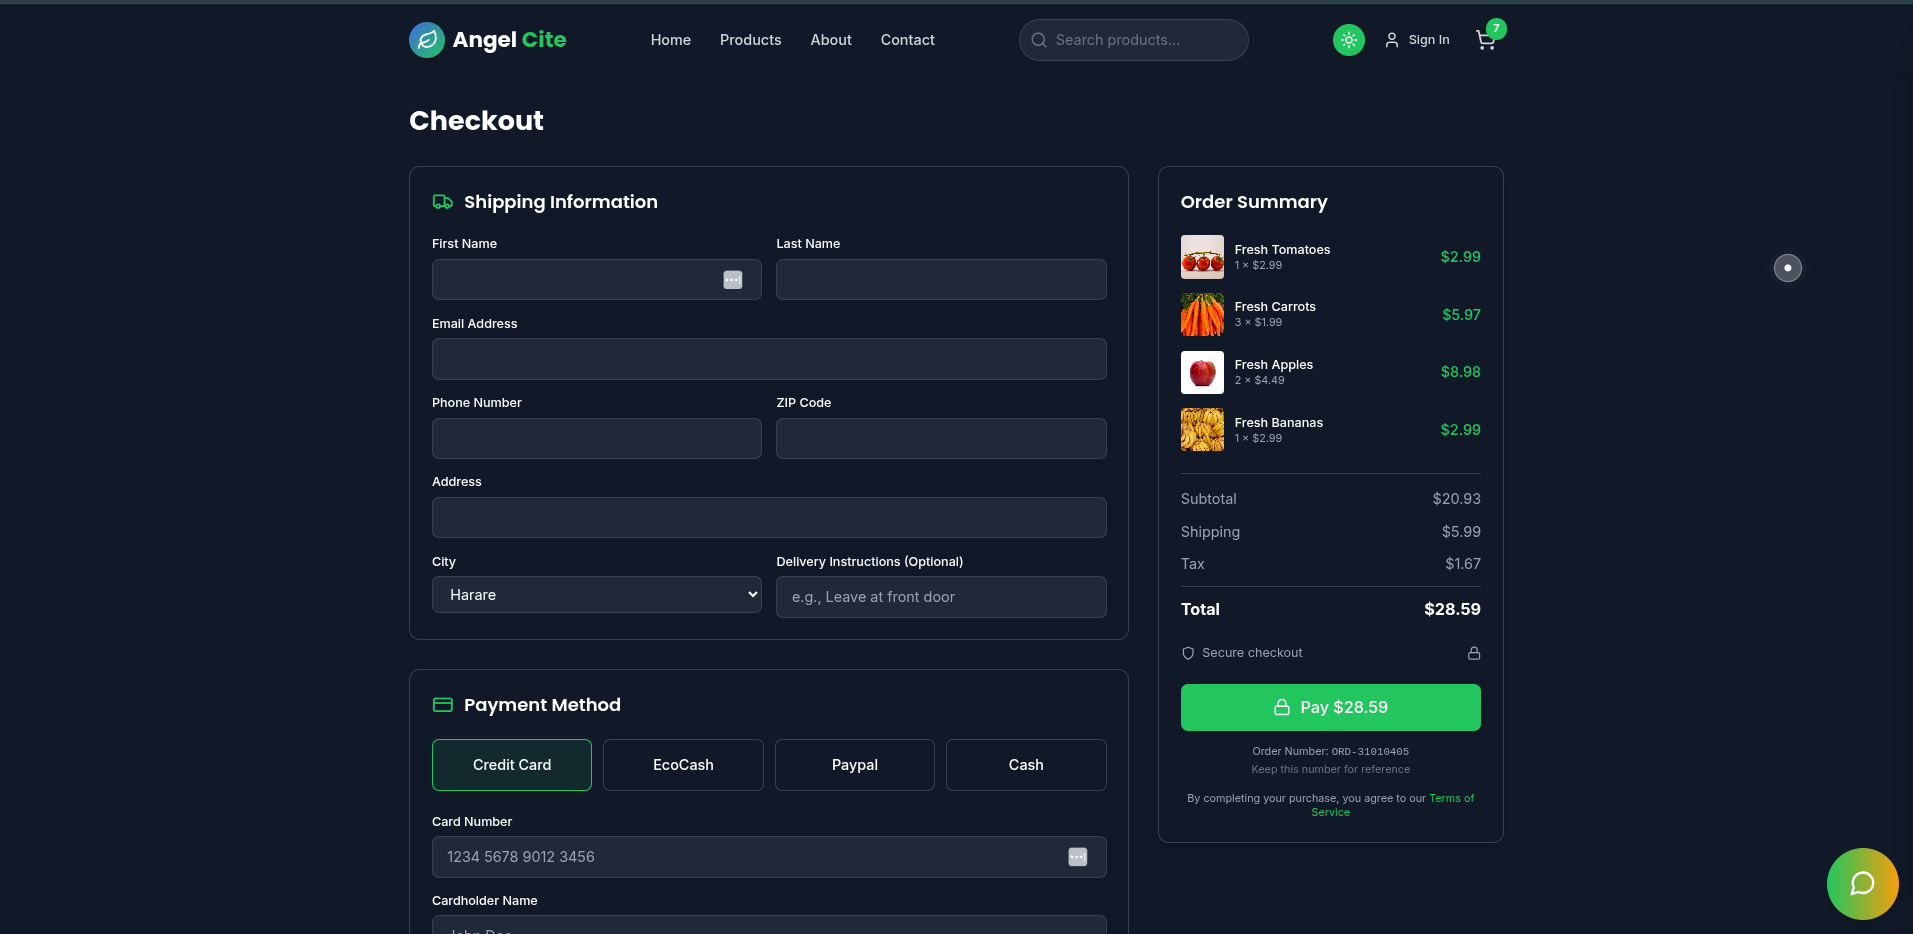Image resolution: width=1913 pixels, height=934 pixels.
Task: Expand the City dropdown showing Harare
Action: point(596,595)
